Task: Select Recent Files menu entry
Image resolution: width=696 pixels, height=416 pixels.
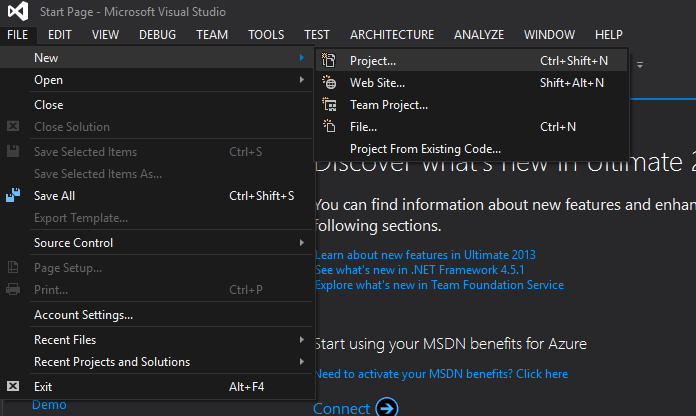Action: click(x=157, y=340)
